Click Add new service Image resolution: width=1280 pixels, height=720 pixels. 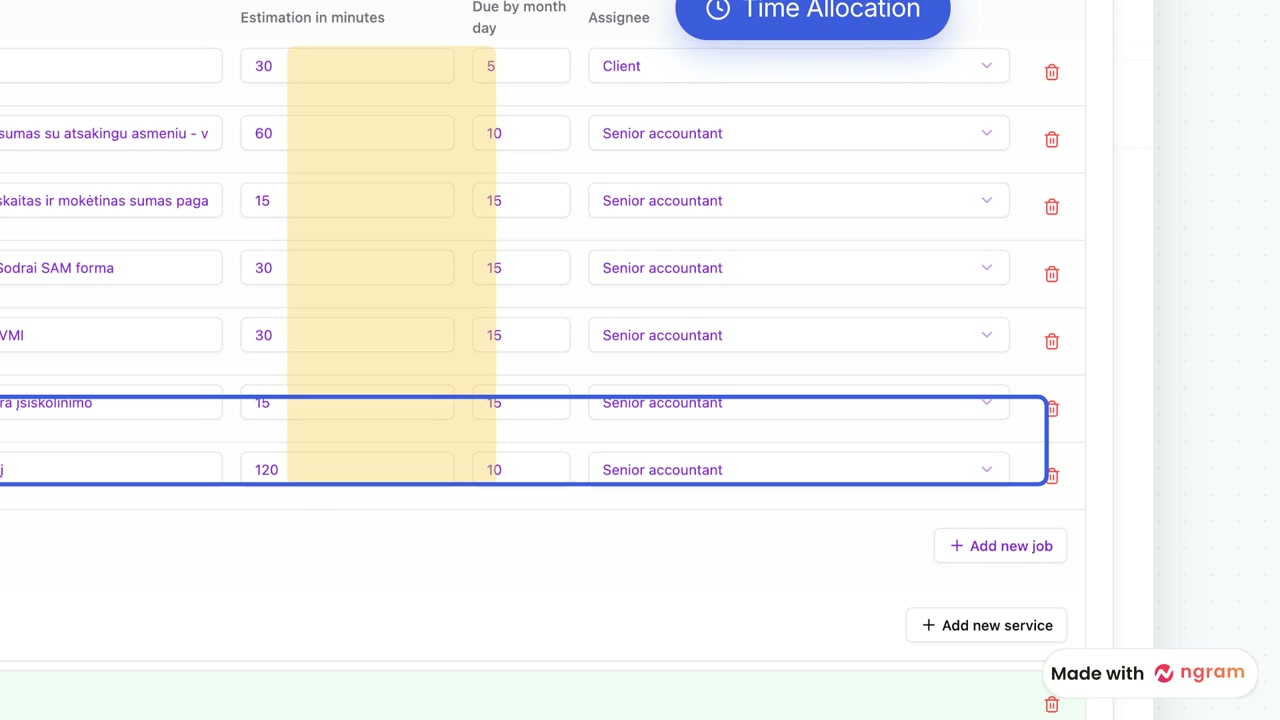[986, 625]
